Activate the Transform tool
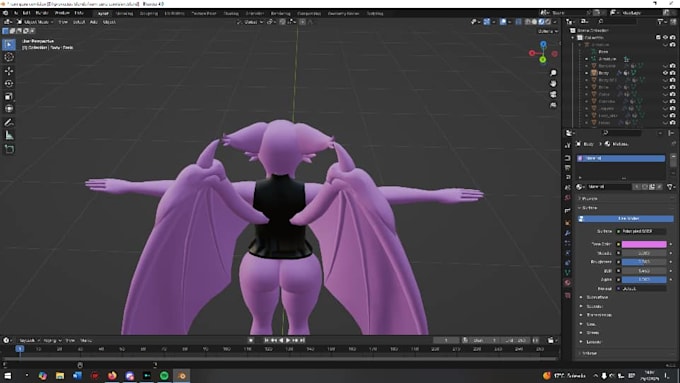The image size is (680, 383). (x=9, y=109)
